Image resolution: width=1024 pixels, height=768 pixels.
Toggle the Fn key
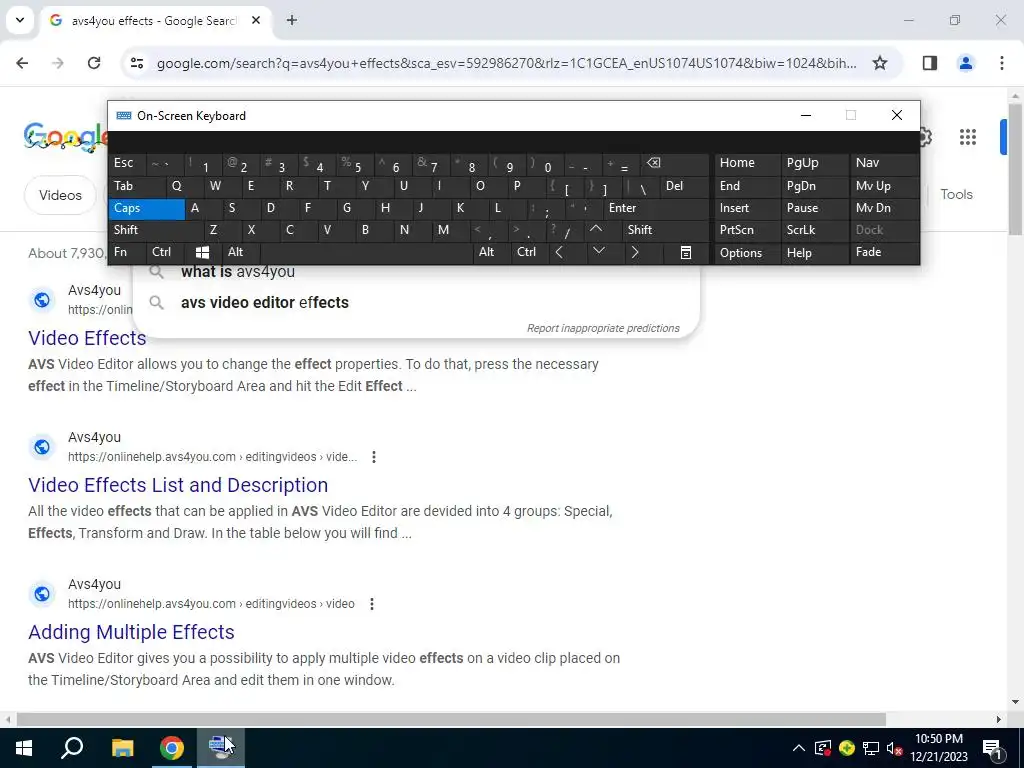(x=127, y=252)
